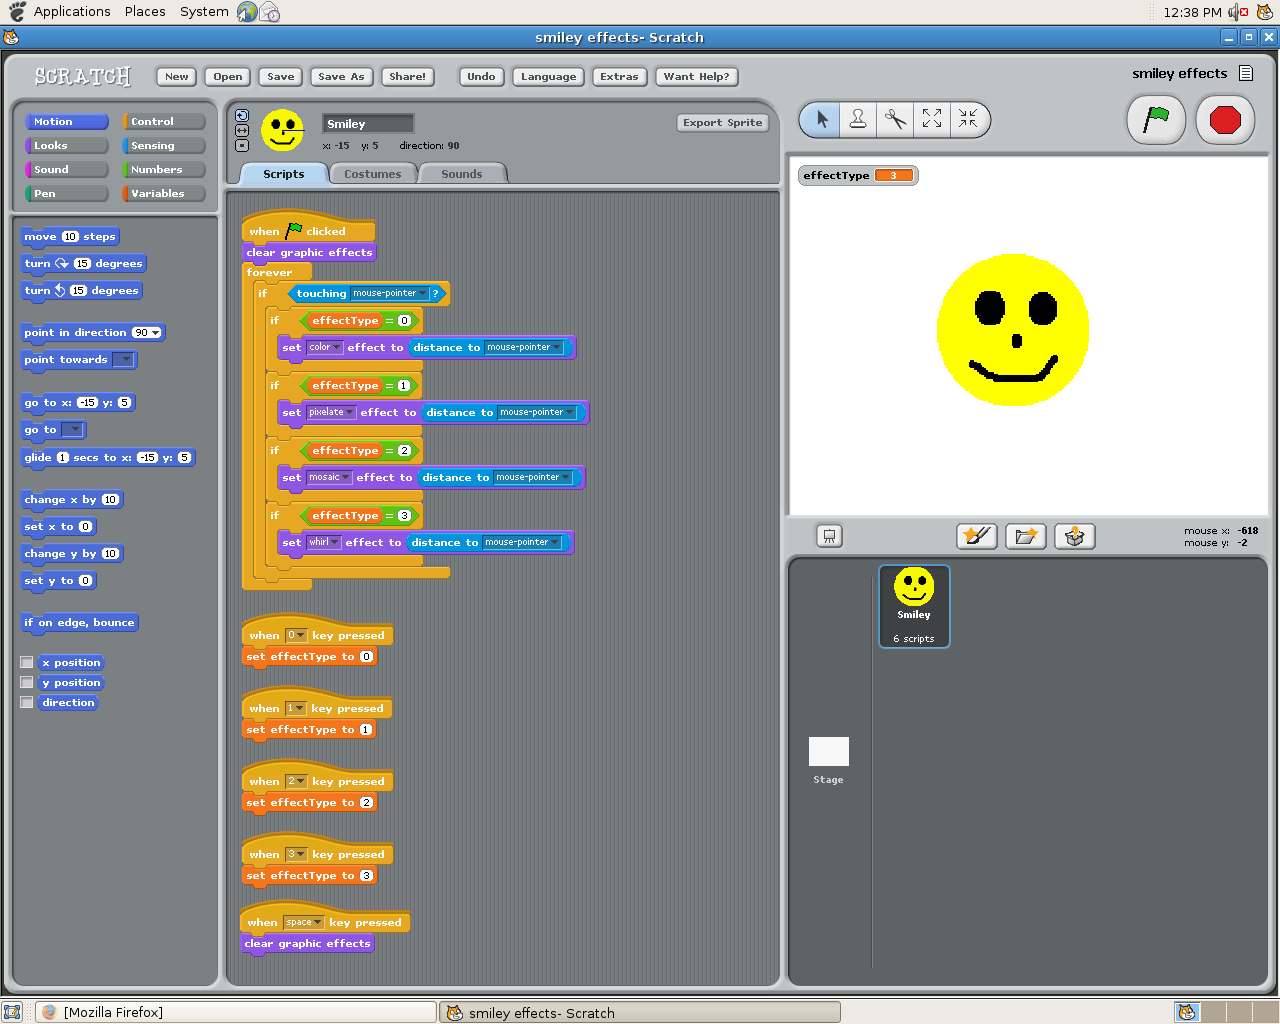Switch to the Scripts tab
This screenshot has width=1280, height=1024.
tap(284, 174)
